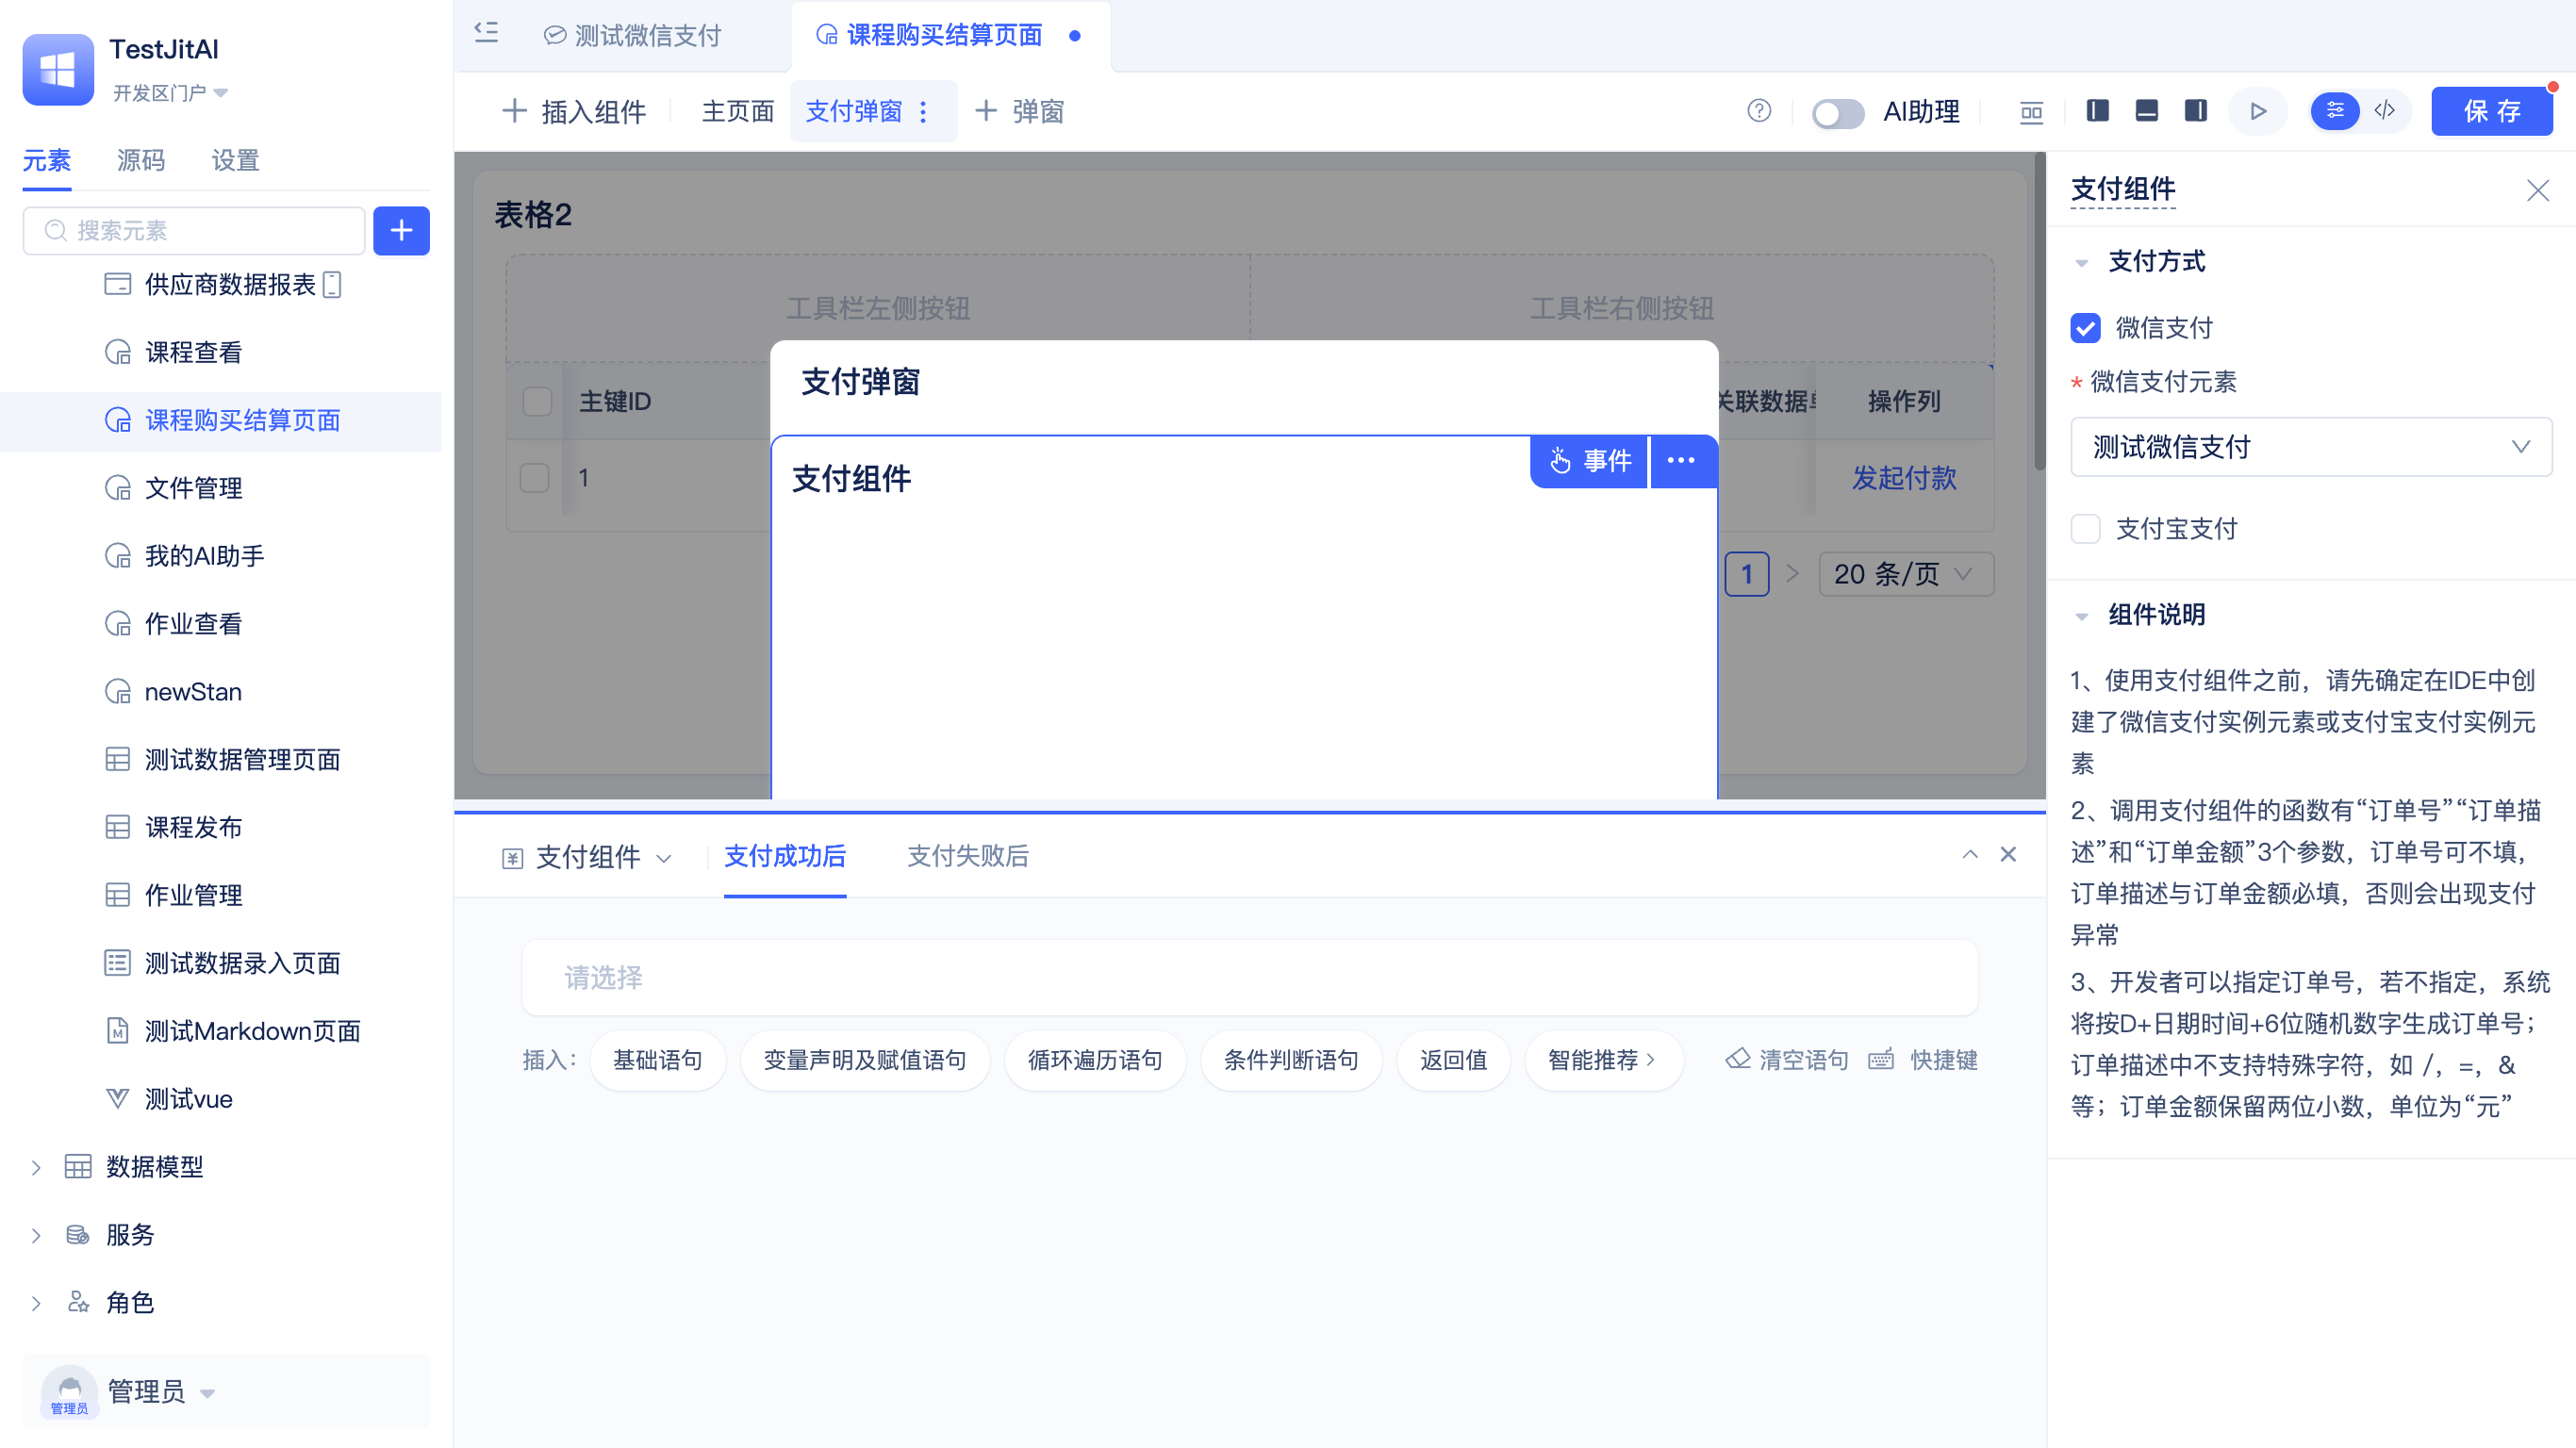Click the administrator avatar icon
The width and height of the screenshot is (2576, 1448).
pos(69,1391)
